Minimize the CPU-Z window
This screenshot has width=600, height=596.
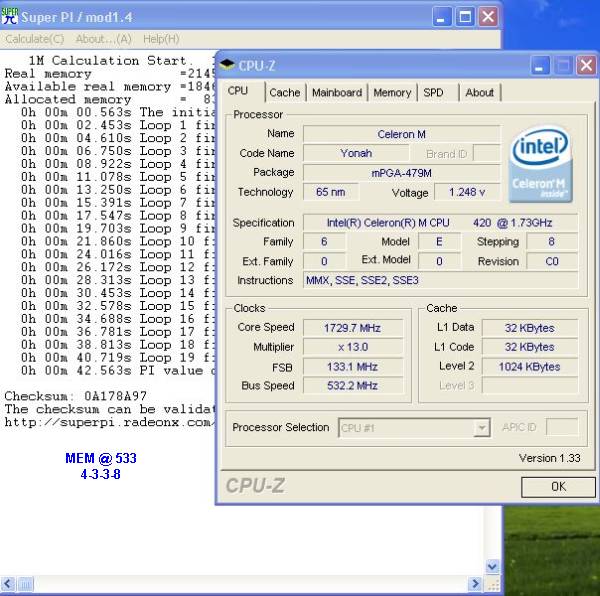coord(540,65)
